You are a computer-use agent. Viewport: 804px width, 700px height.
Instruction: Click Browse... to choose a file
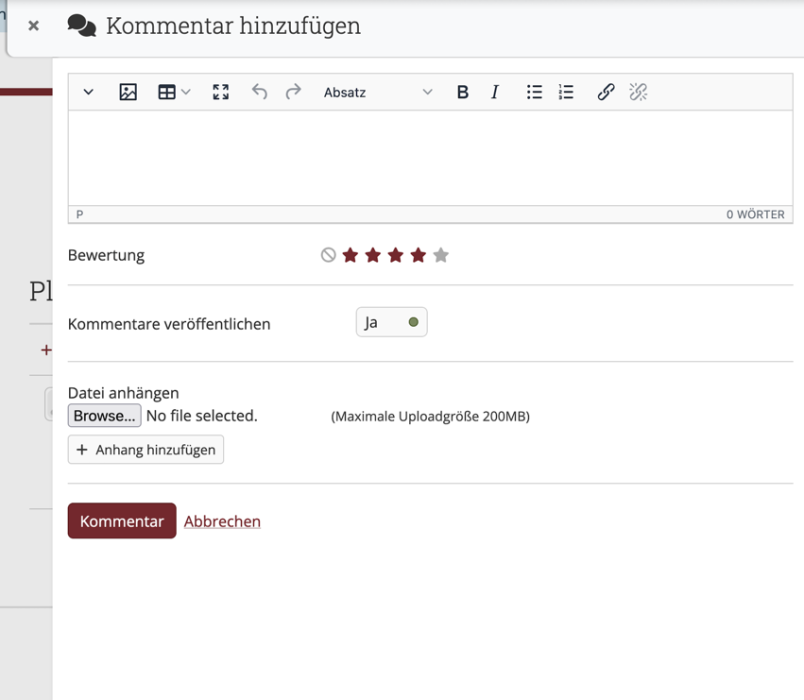pyautogui.click(x=104, y=415)
